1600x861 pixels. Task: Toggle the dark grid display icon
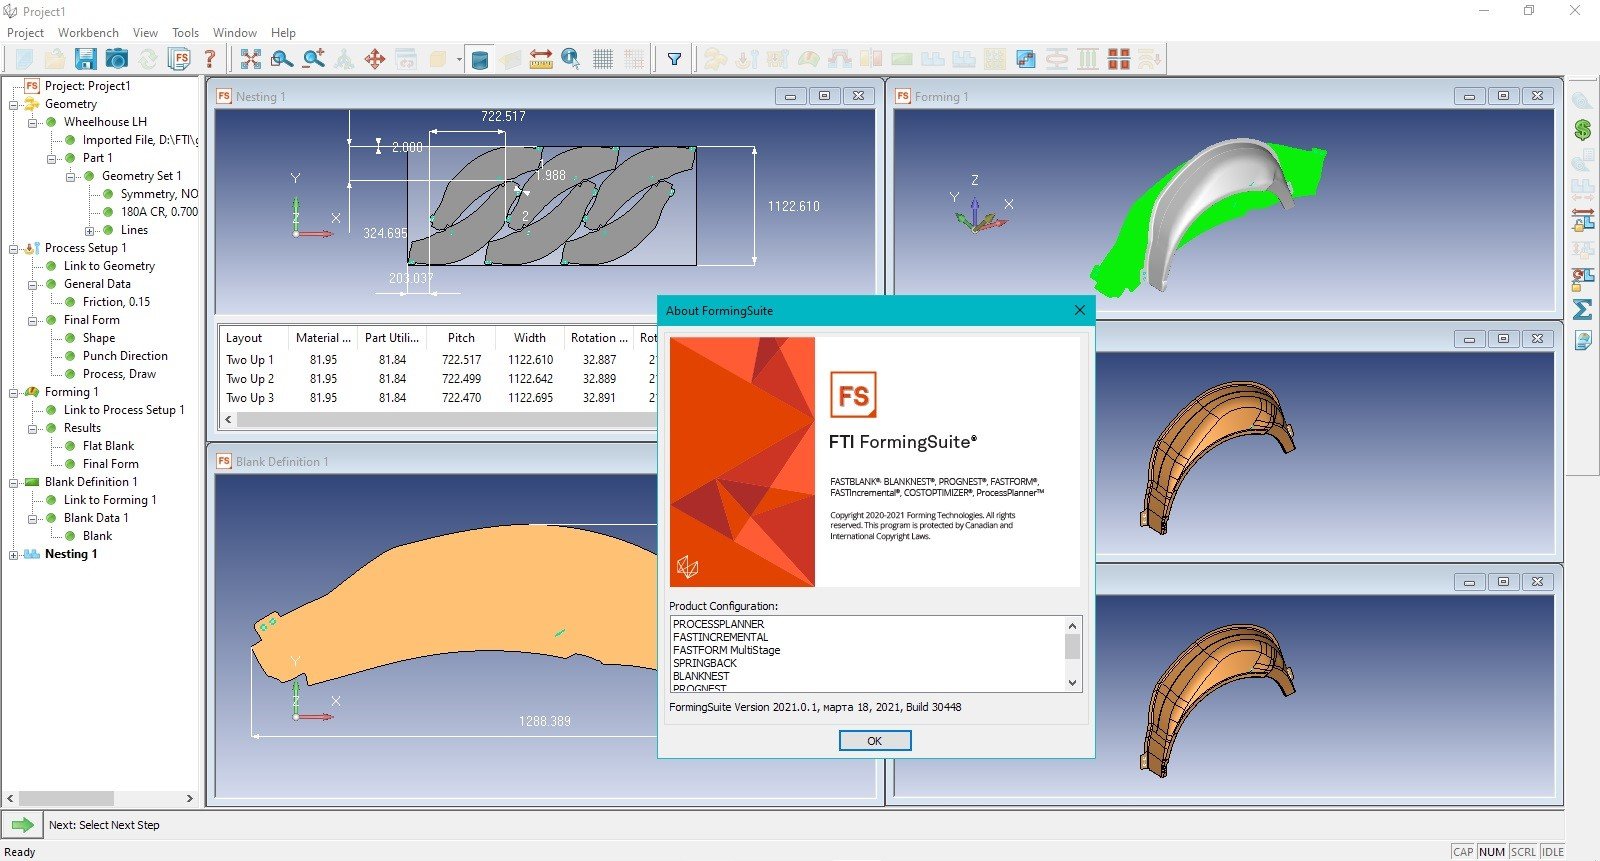(603, 59)
